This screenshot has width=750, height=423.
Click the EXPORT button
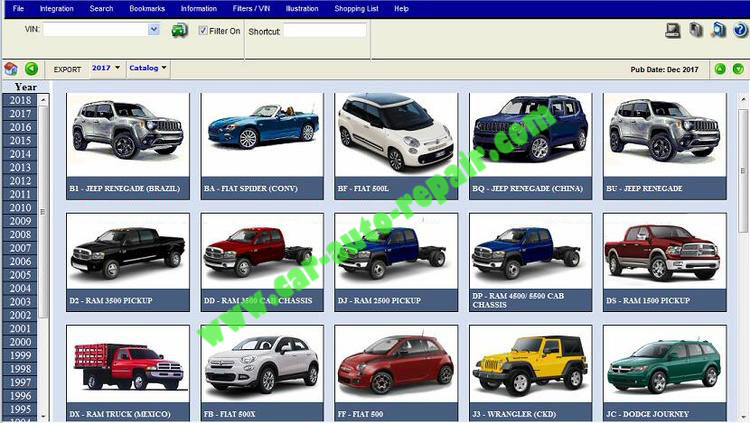point(67,69)
